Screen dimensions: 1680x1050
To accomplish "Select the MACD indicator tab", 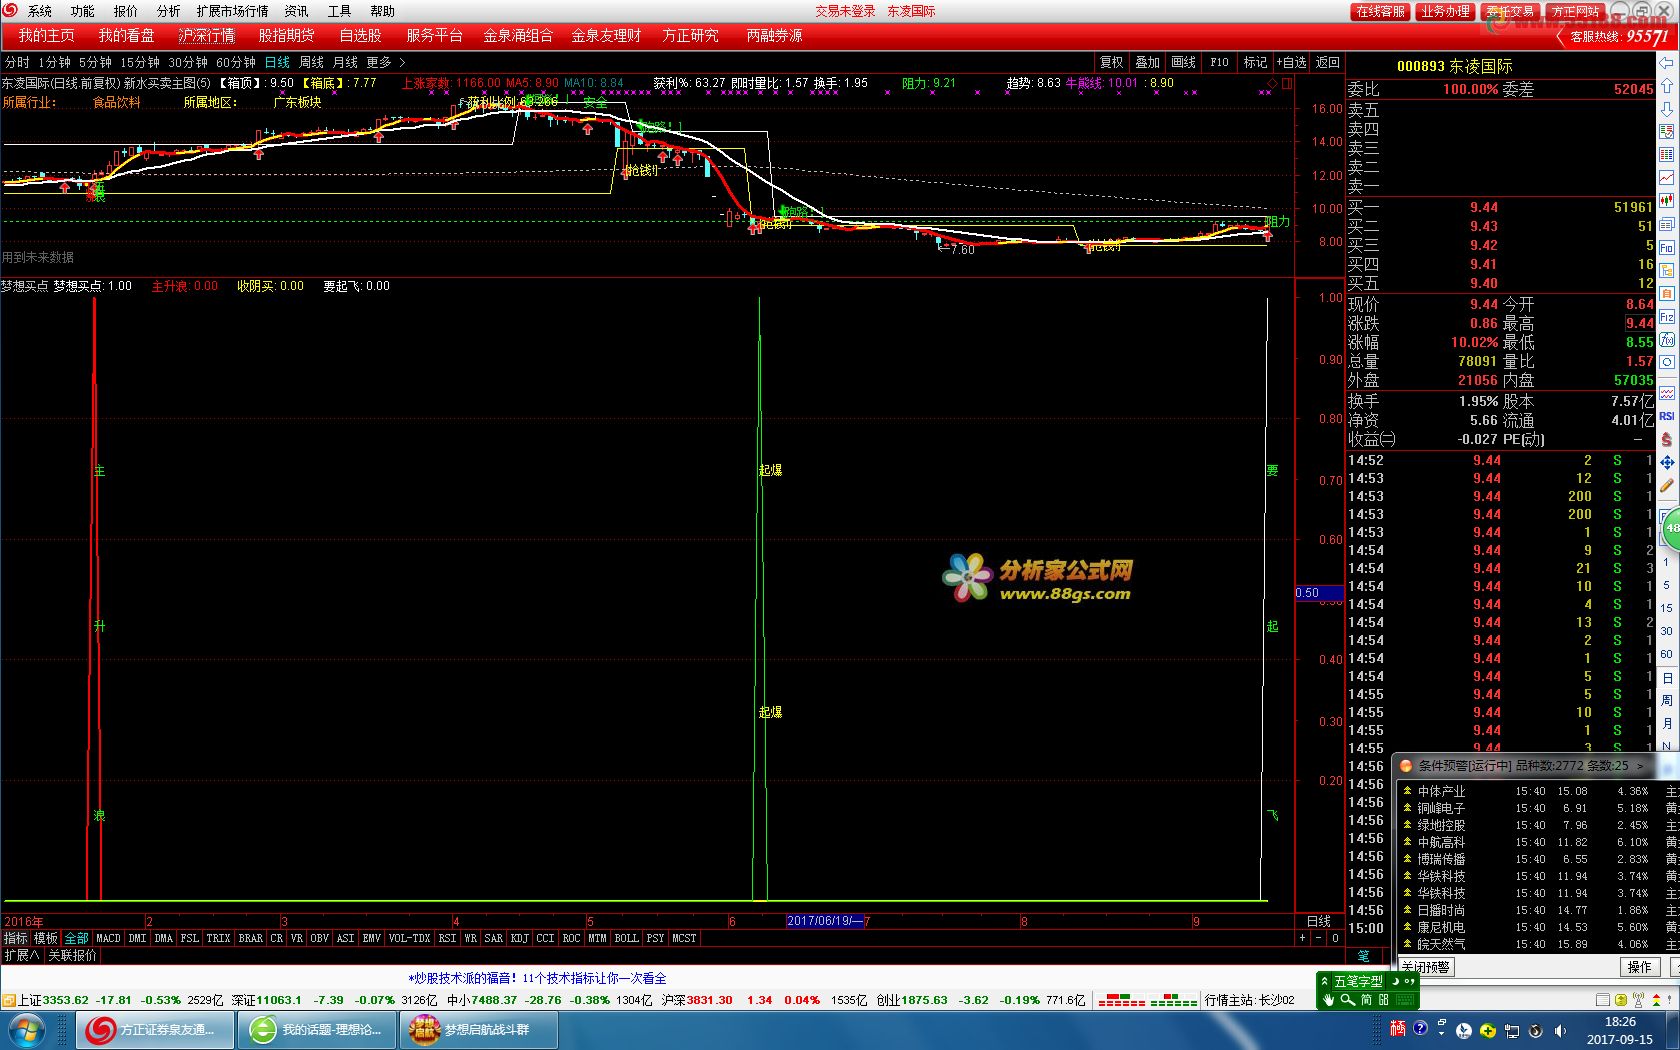I will [108, 938].
